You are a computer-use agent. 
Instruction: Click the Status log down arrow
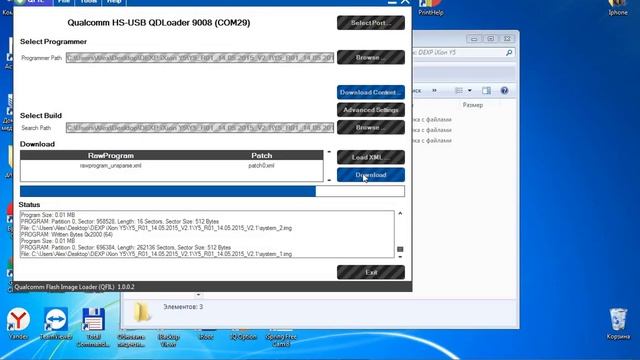click(x=400, y=257)
